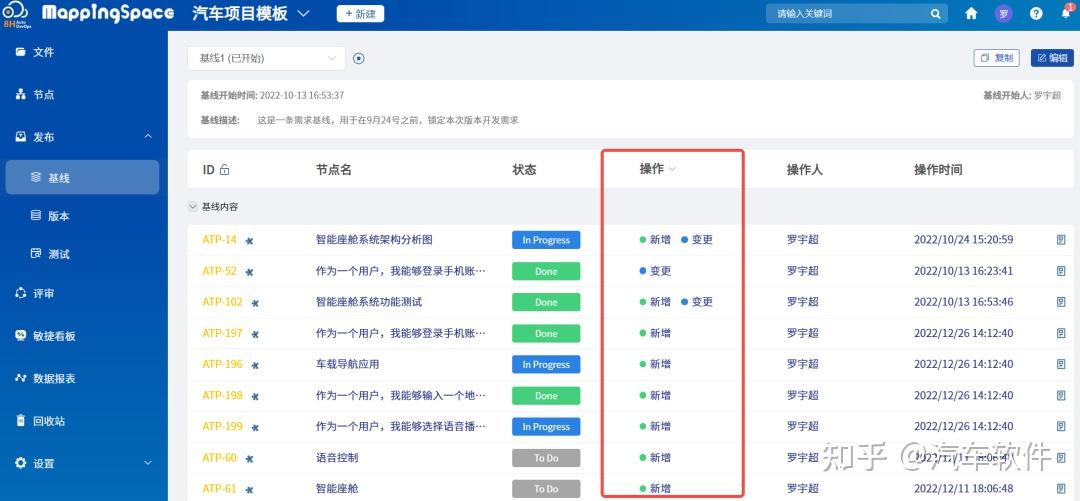Screen dimensions: 1080x501
Task: Open detail document icon for ATP-199 row
Action: click(1061, 427)
